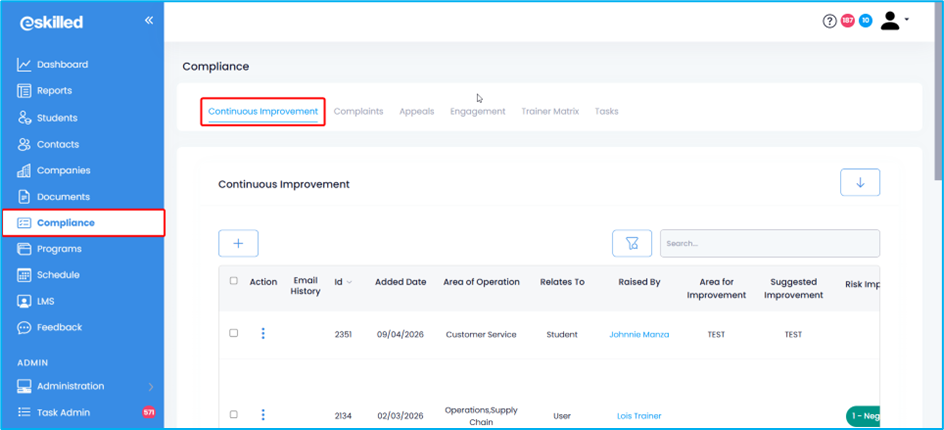Open action menu for record 2351

(263, 334)
